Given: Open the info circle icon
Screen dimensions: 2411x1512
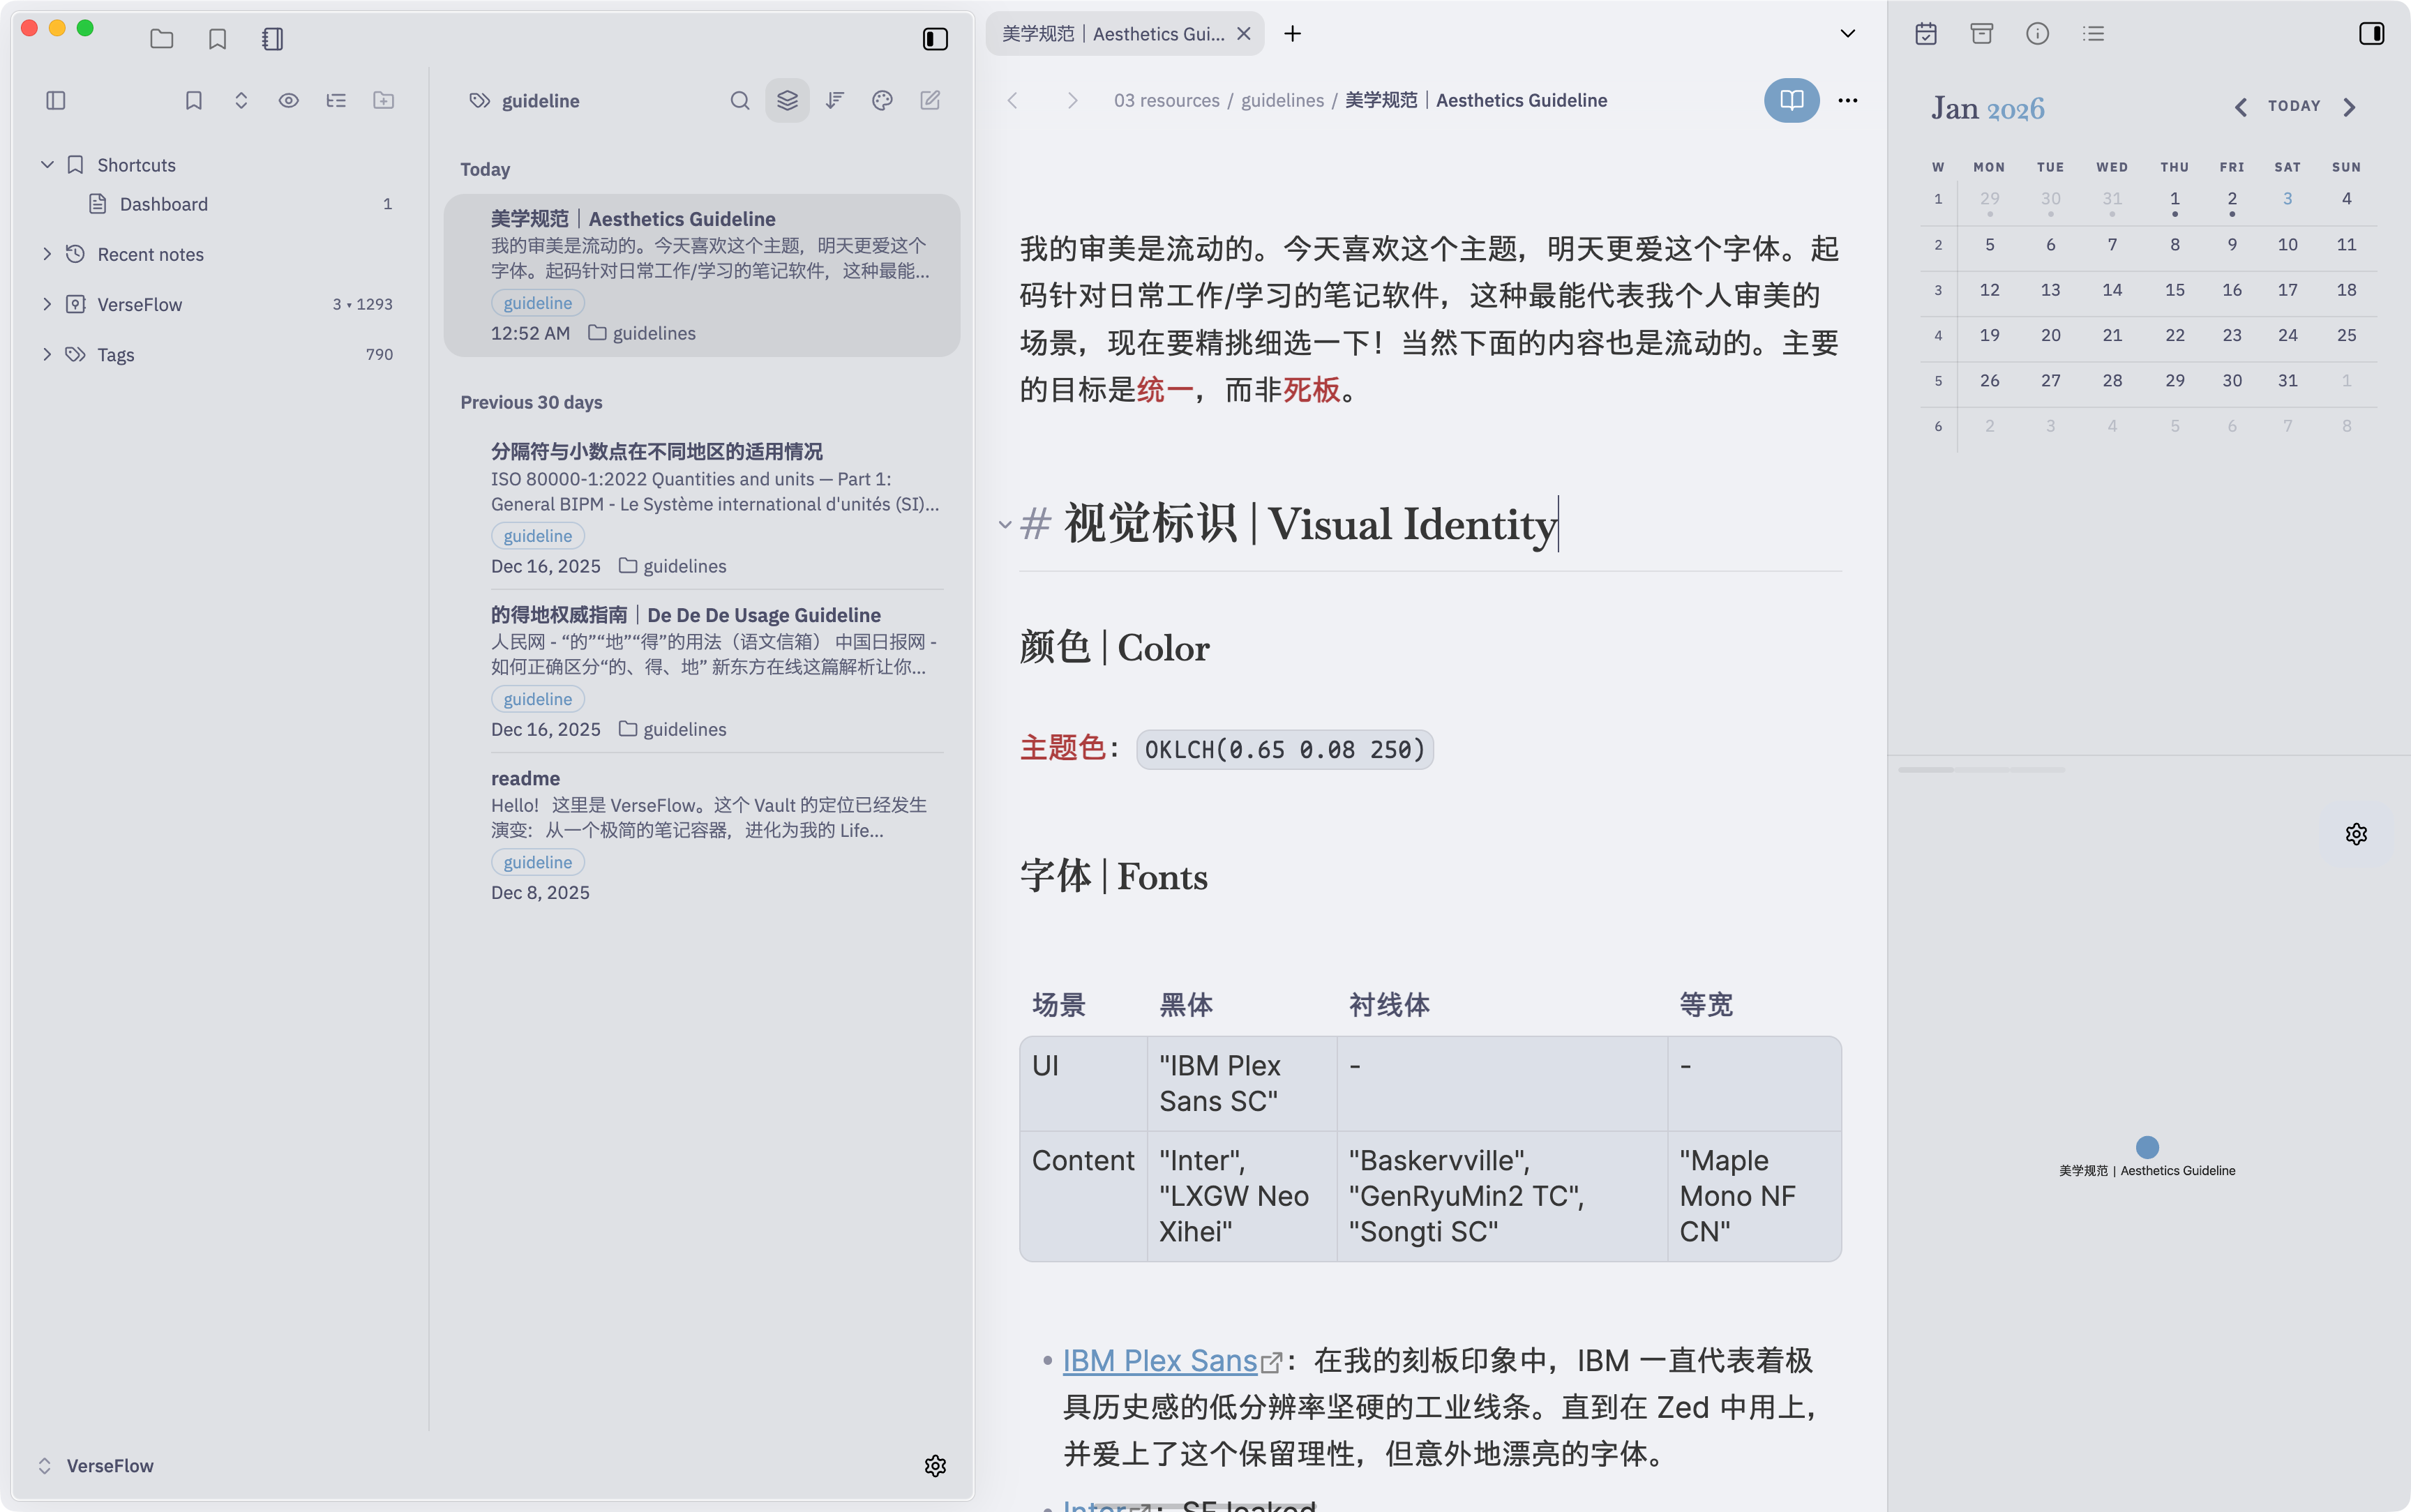Looking at the screenshot, I should coord(2037,33).
